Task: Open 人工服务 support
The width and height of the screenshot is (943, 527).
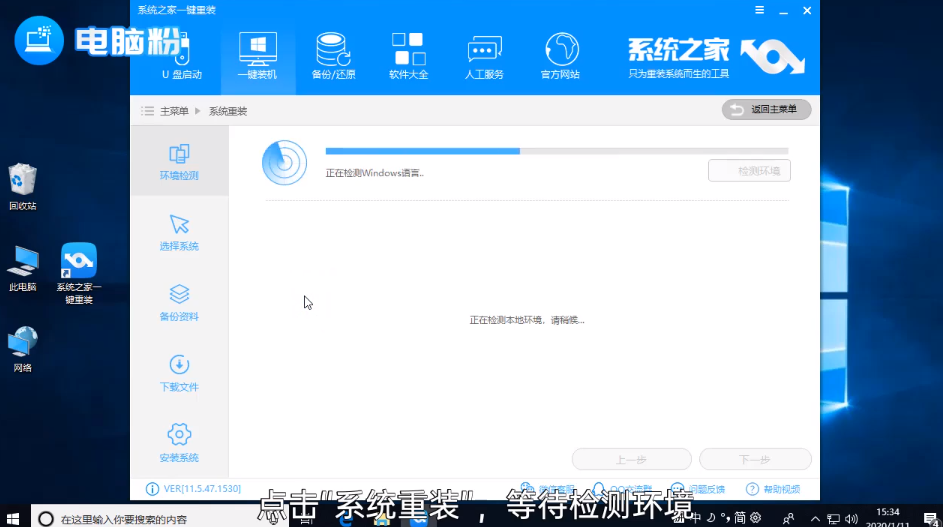Action: [484, 57]
